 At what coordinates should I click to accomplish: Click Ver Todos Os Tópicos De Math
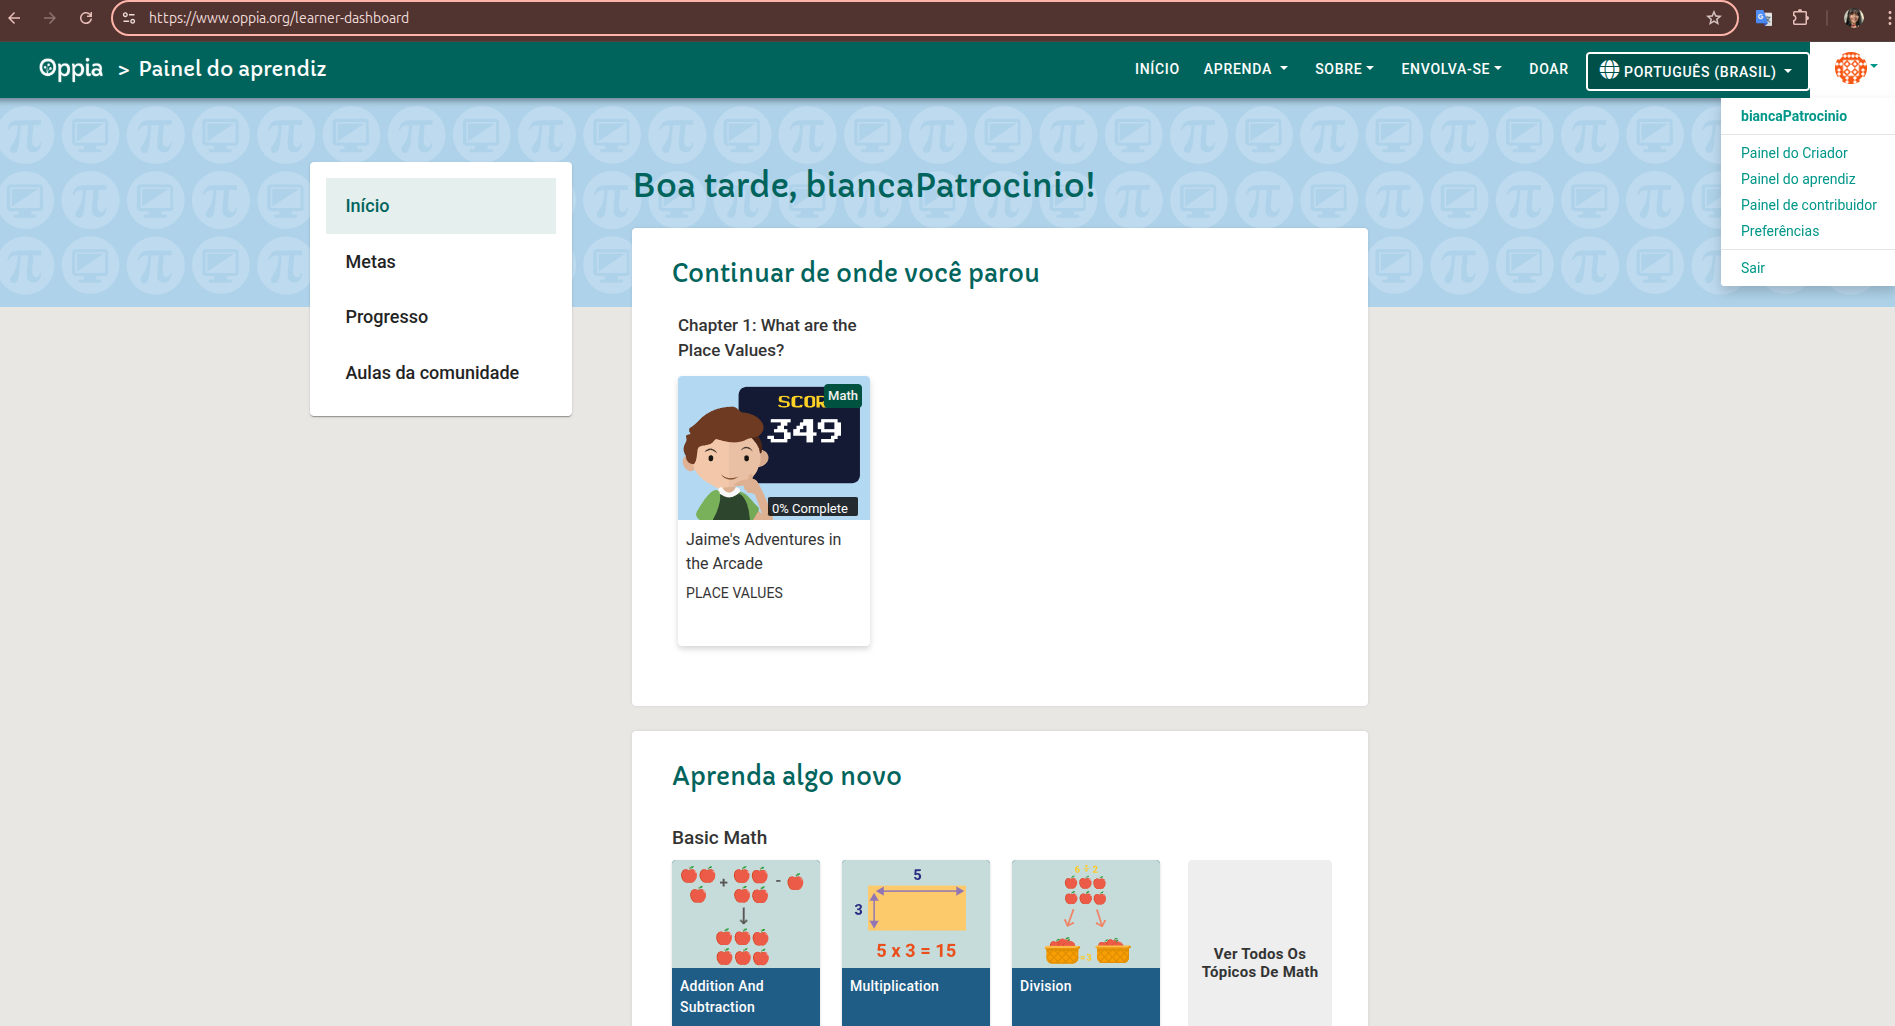(x=1259, y=962)
